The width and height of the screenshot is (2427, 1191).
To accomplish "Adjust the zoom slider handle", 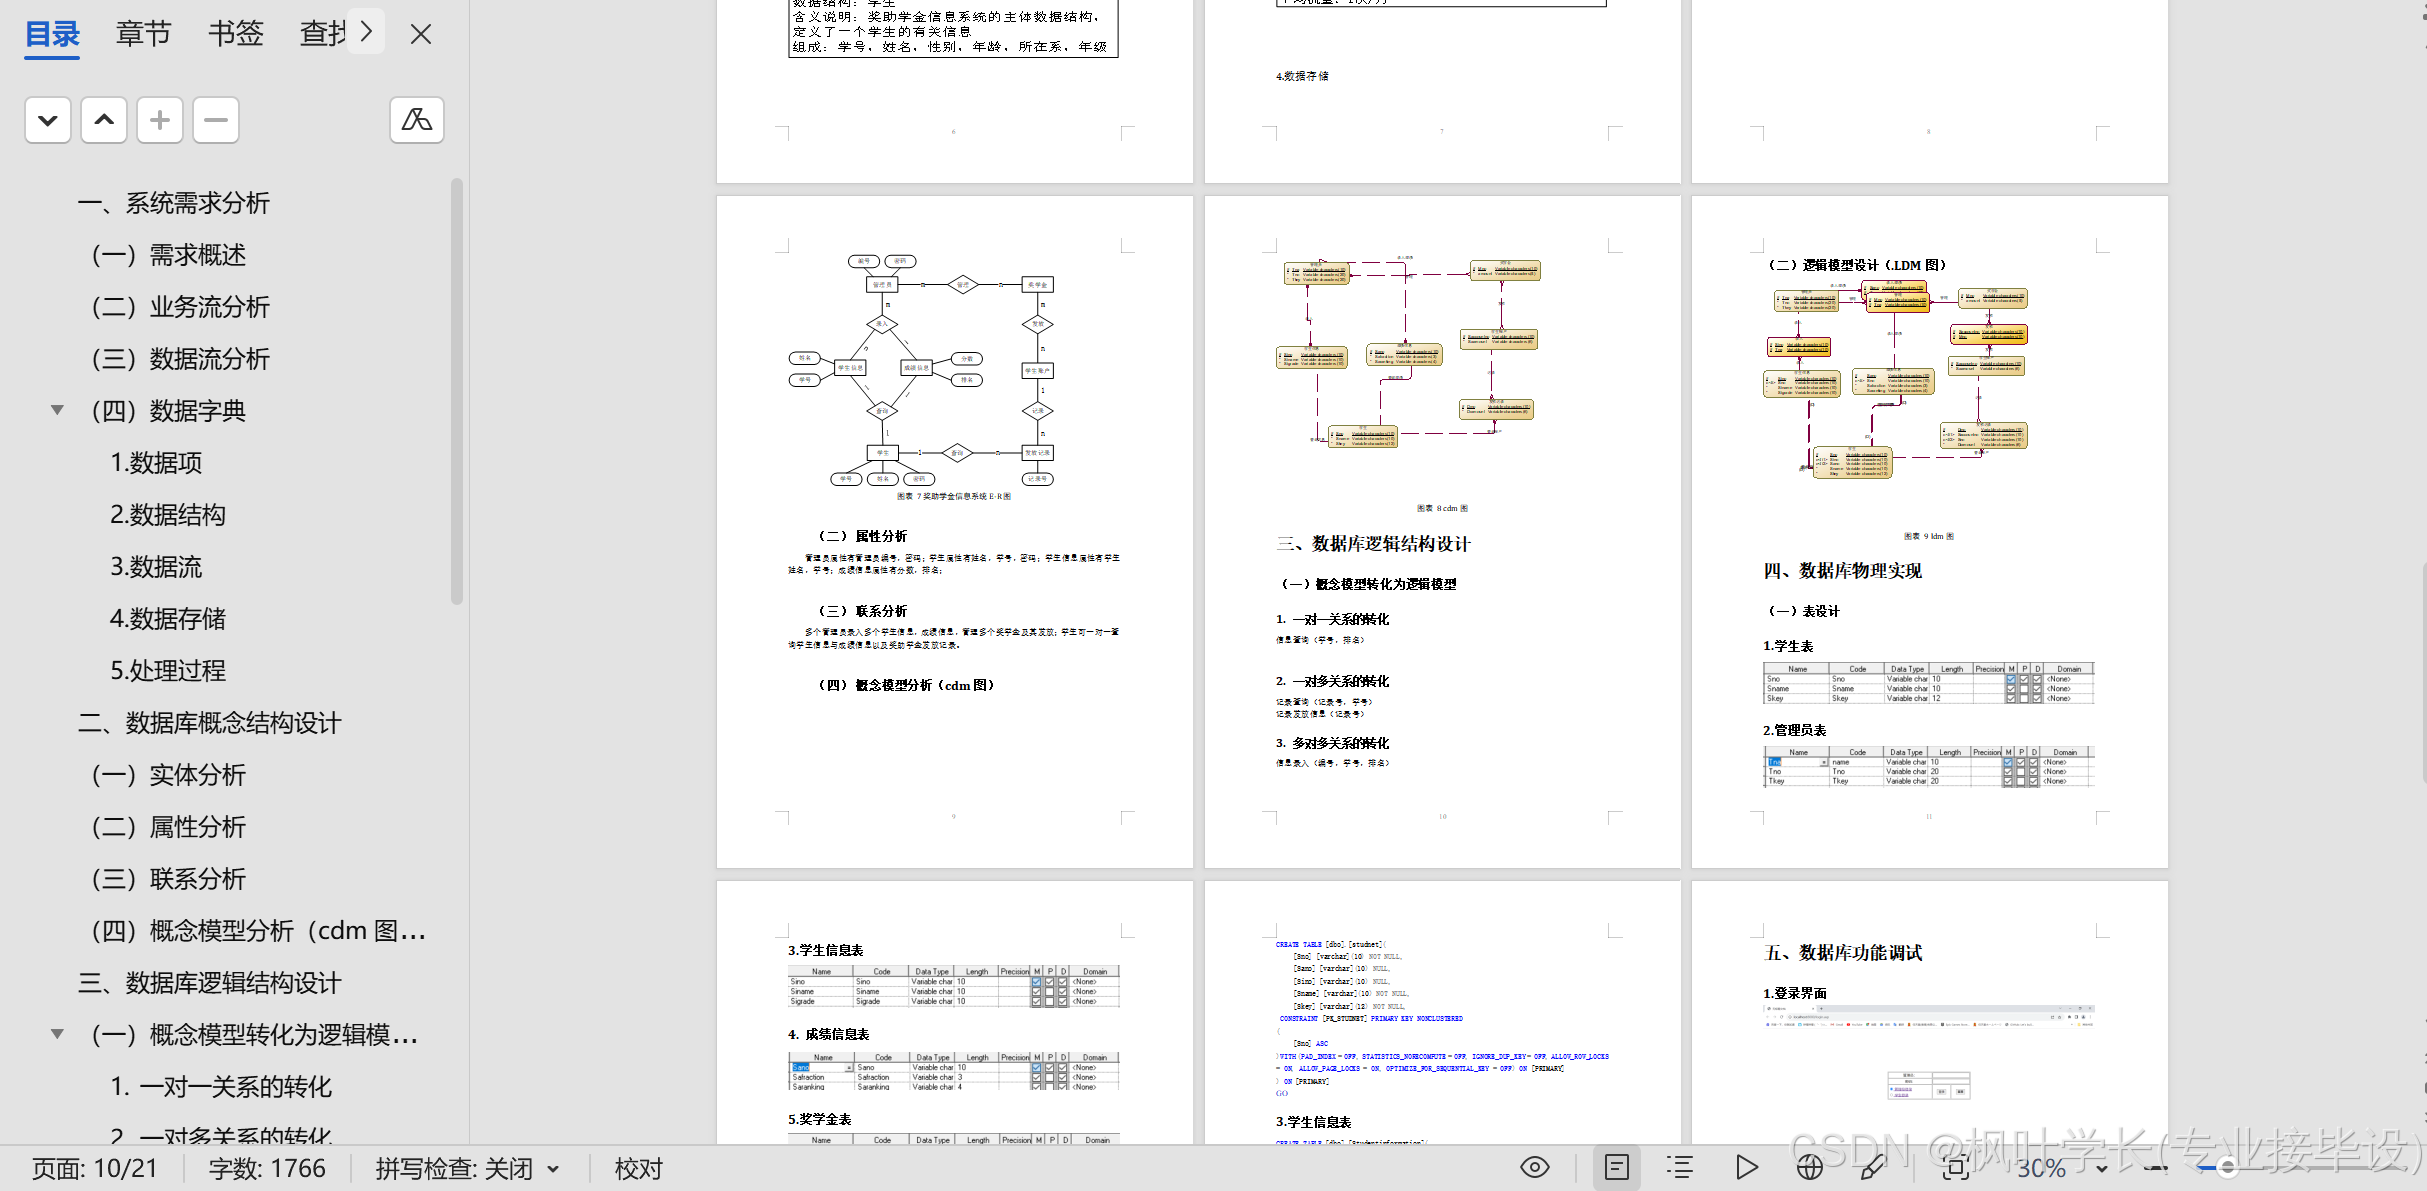I will tap(2228, 1168).
